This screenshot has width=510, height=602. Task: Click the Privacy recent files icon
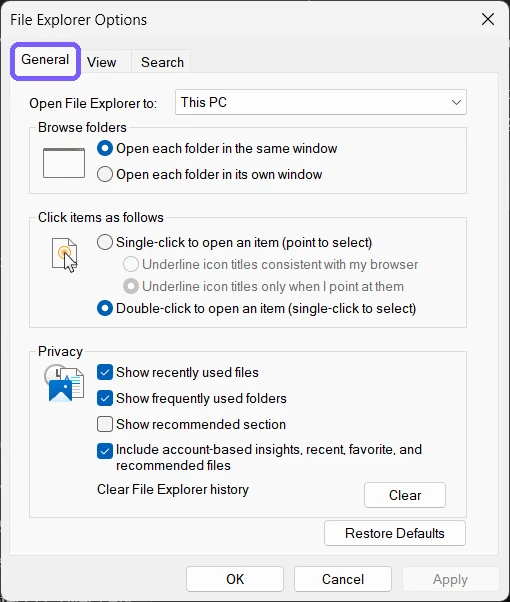click(x=64, y=383)
